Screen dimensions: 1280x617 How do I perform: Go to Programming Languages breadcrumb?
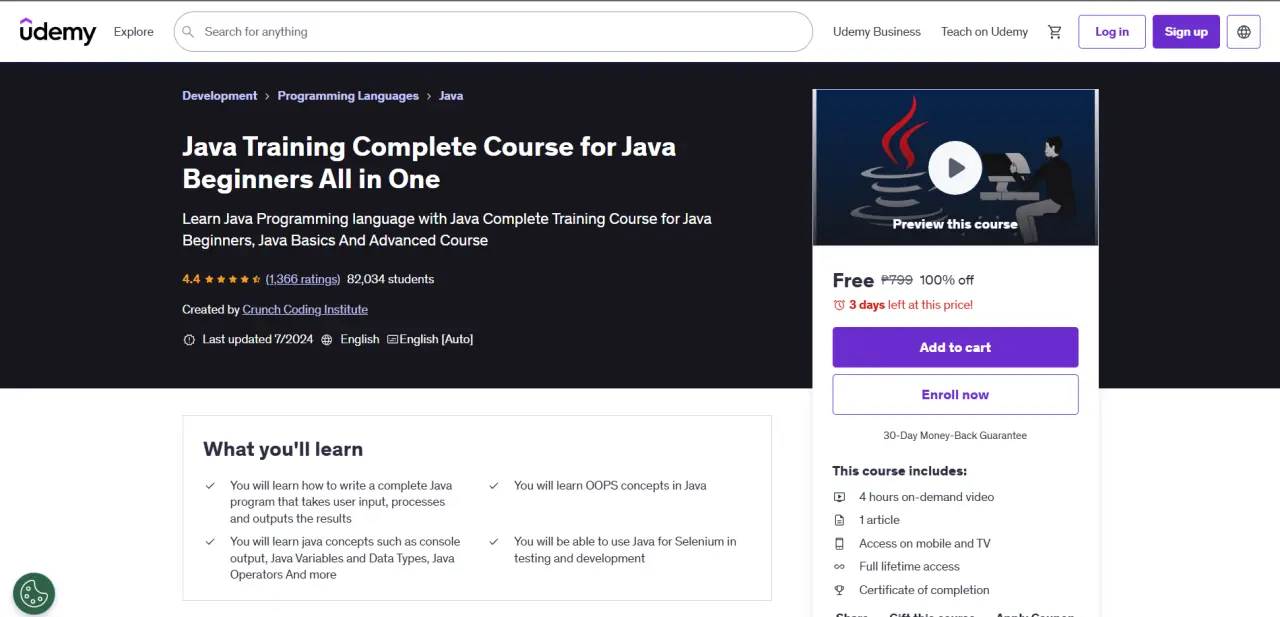click(348, 96)
